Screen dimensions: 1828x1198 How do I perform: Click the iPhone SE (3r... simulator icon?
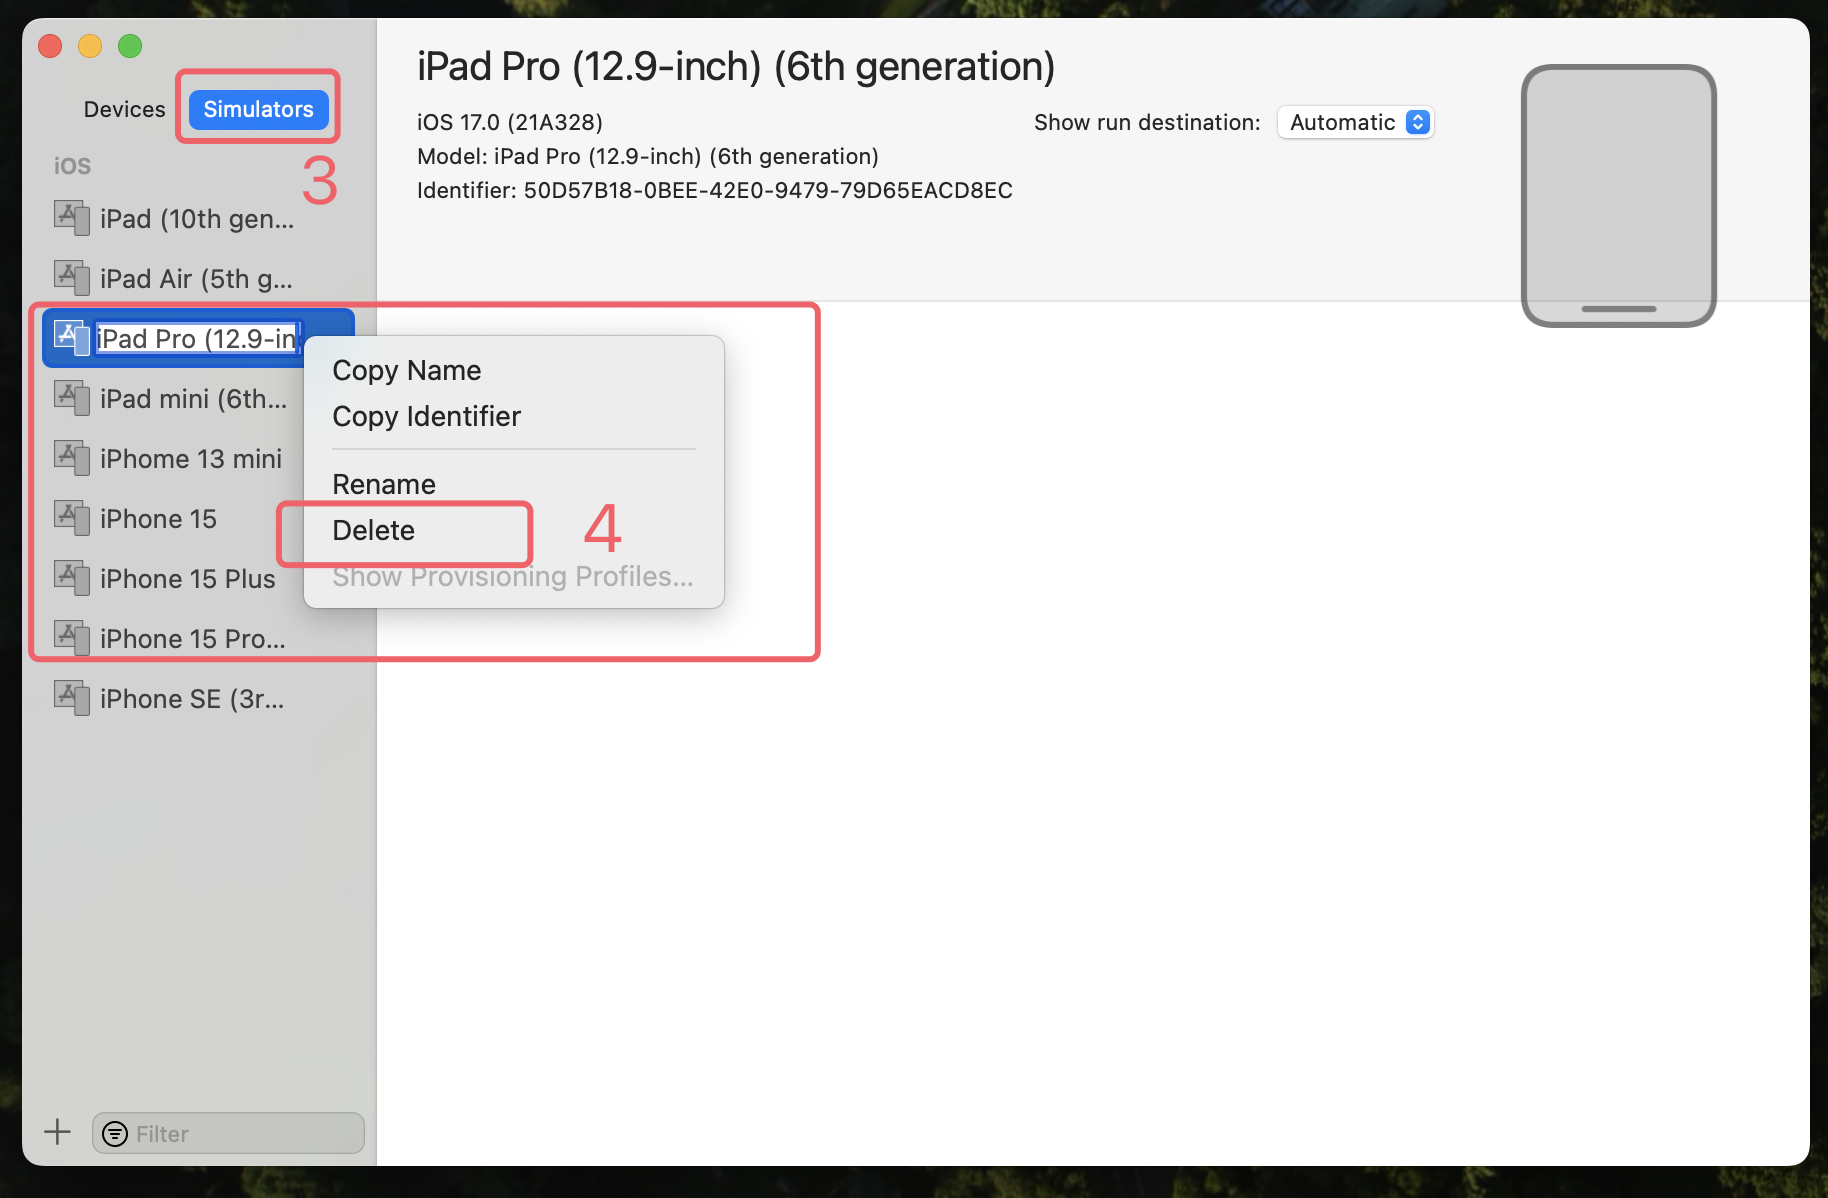(x=72, y=697)
